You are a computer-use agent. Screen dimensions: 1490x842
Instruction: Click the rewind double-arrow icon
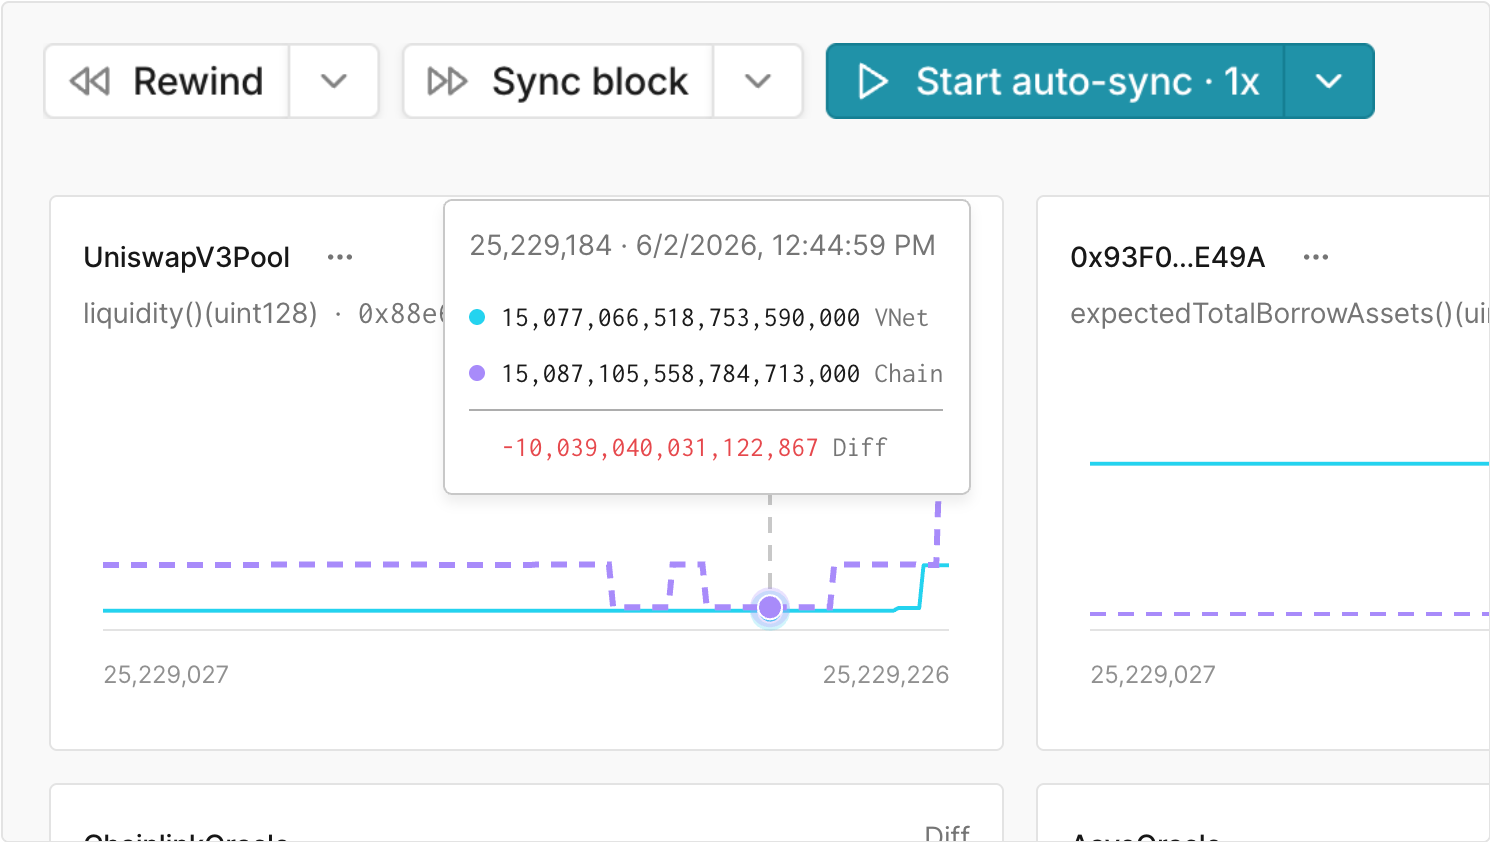pyautogui.click(x=90, y=81)
